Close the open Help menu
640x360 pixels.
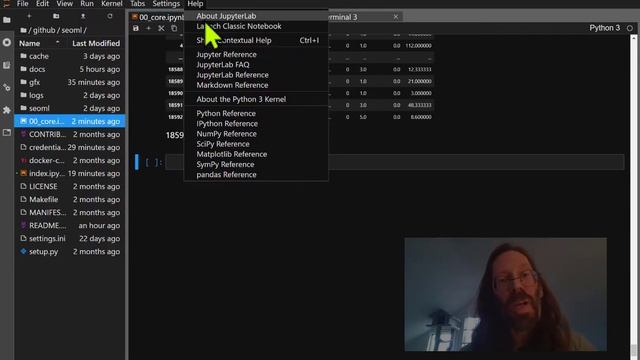[195, 4]
